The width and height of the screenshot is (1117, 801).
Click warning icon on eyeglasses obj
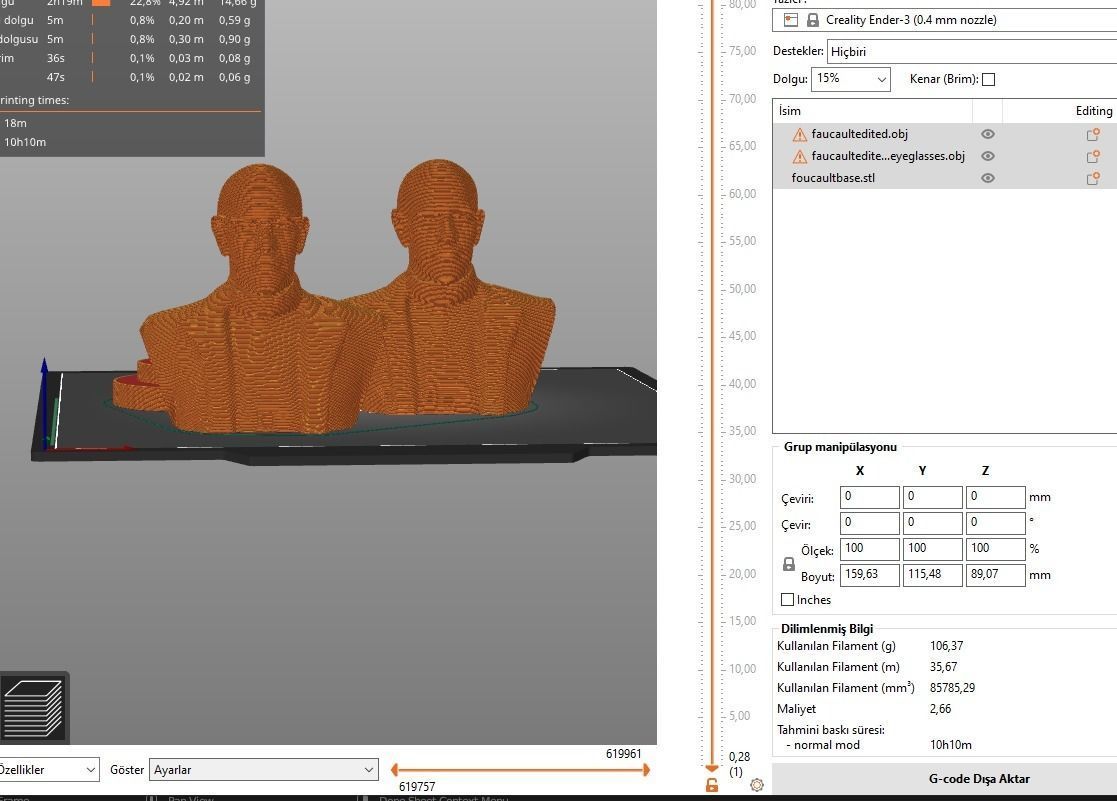tap(800, 156)
